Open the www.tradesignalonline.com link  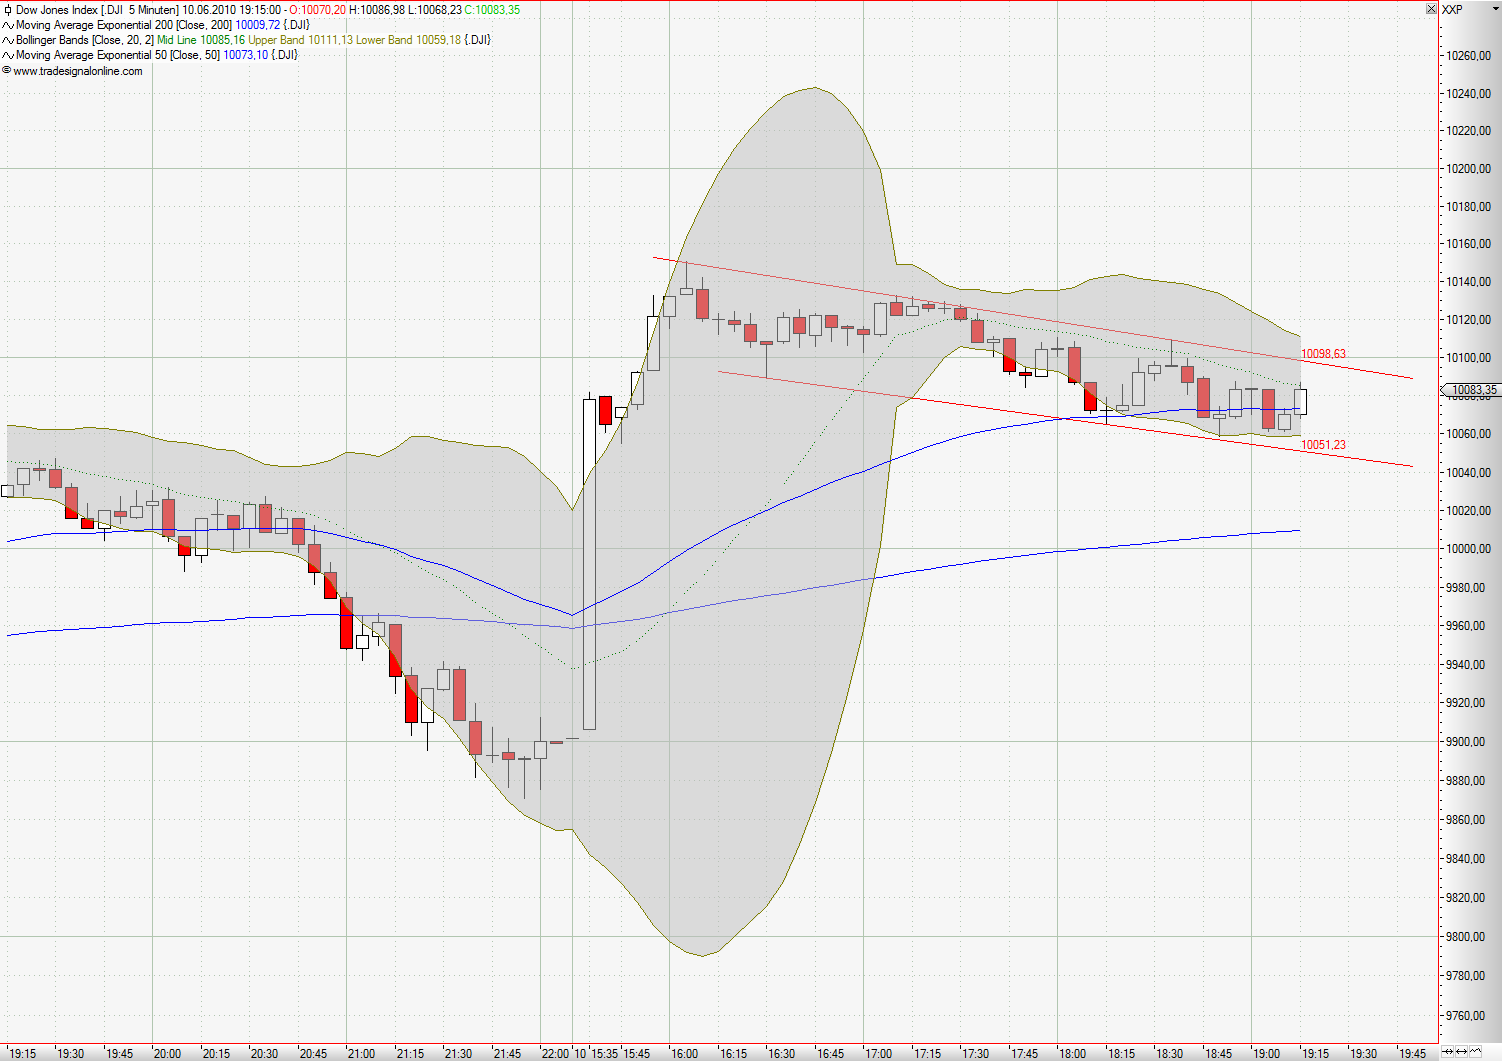click(78, 71)
